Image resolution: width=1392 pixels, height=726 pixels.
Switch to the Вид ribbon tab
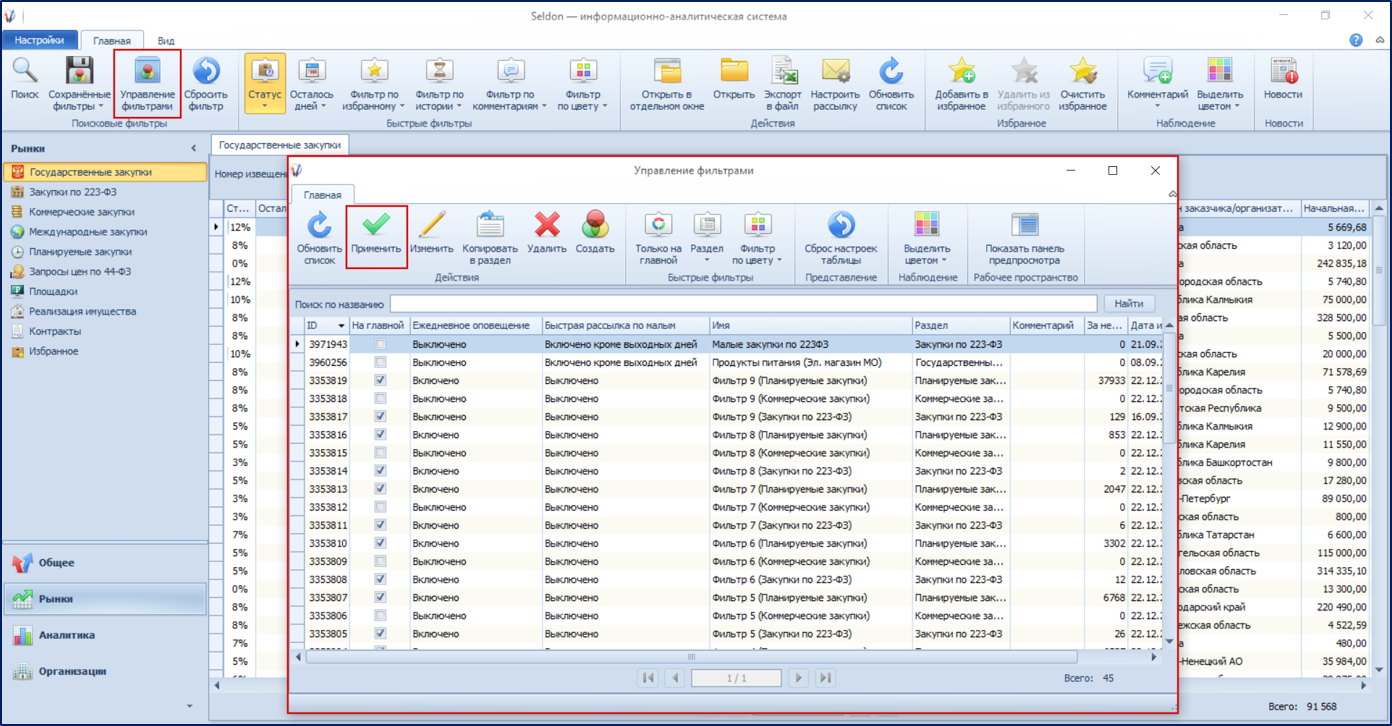tap(166, 41)
